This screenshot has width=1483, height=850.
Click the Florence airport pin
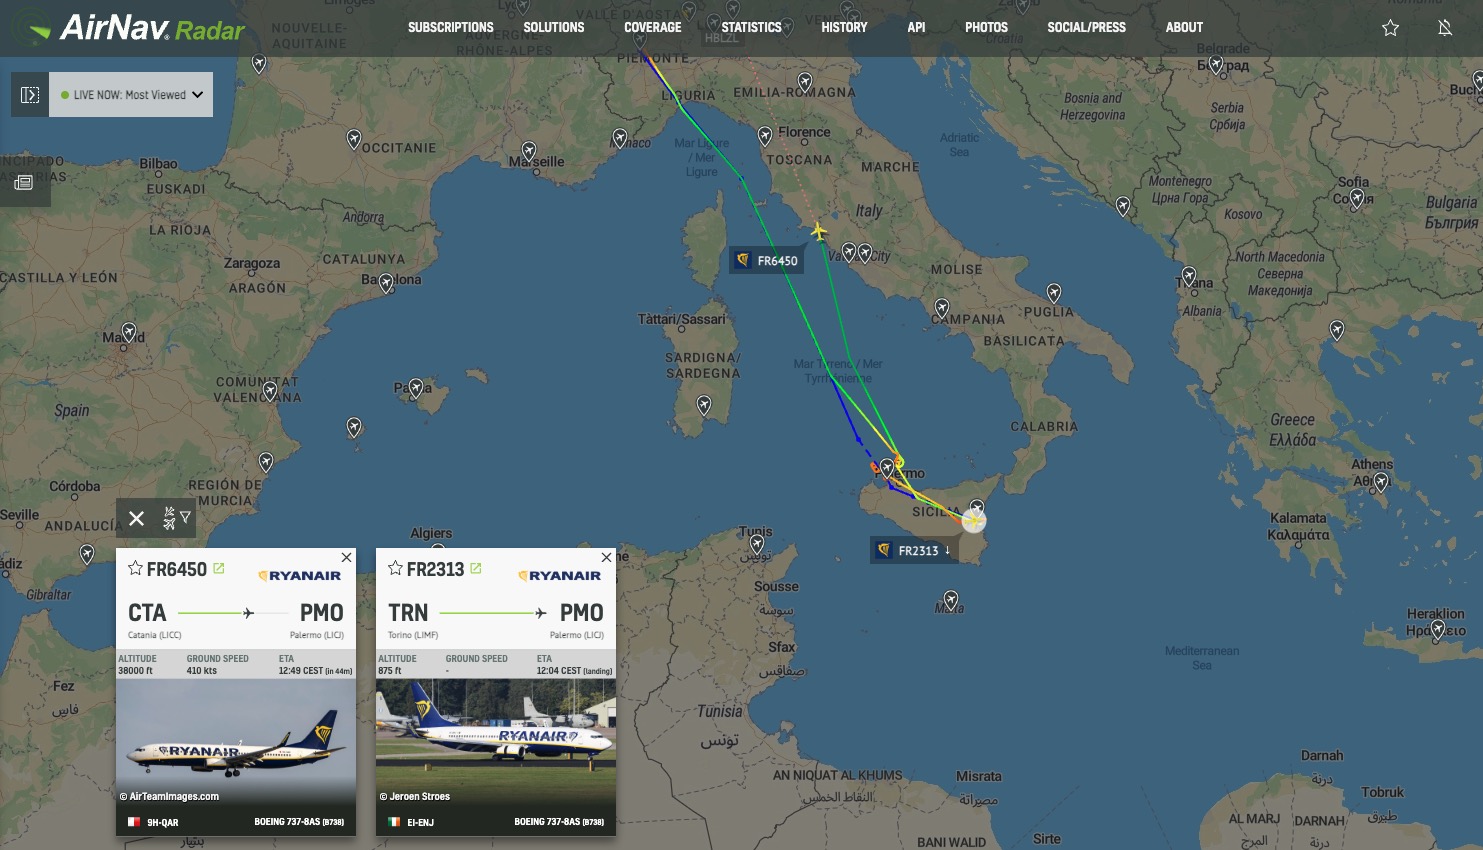(765, 135)
